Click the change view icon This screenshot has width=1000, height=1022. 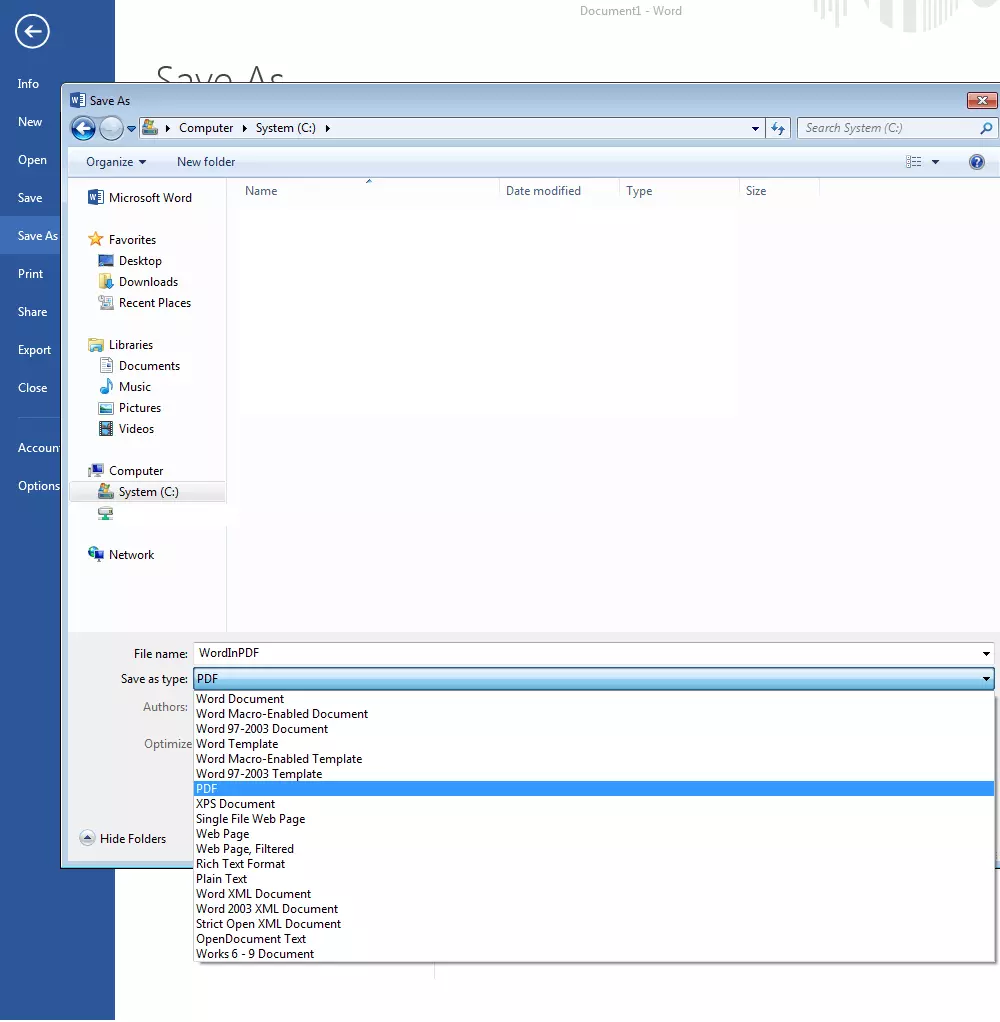click(913, 162)
